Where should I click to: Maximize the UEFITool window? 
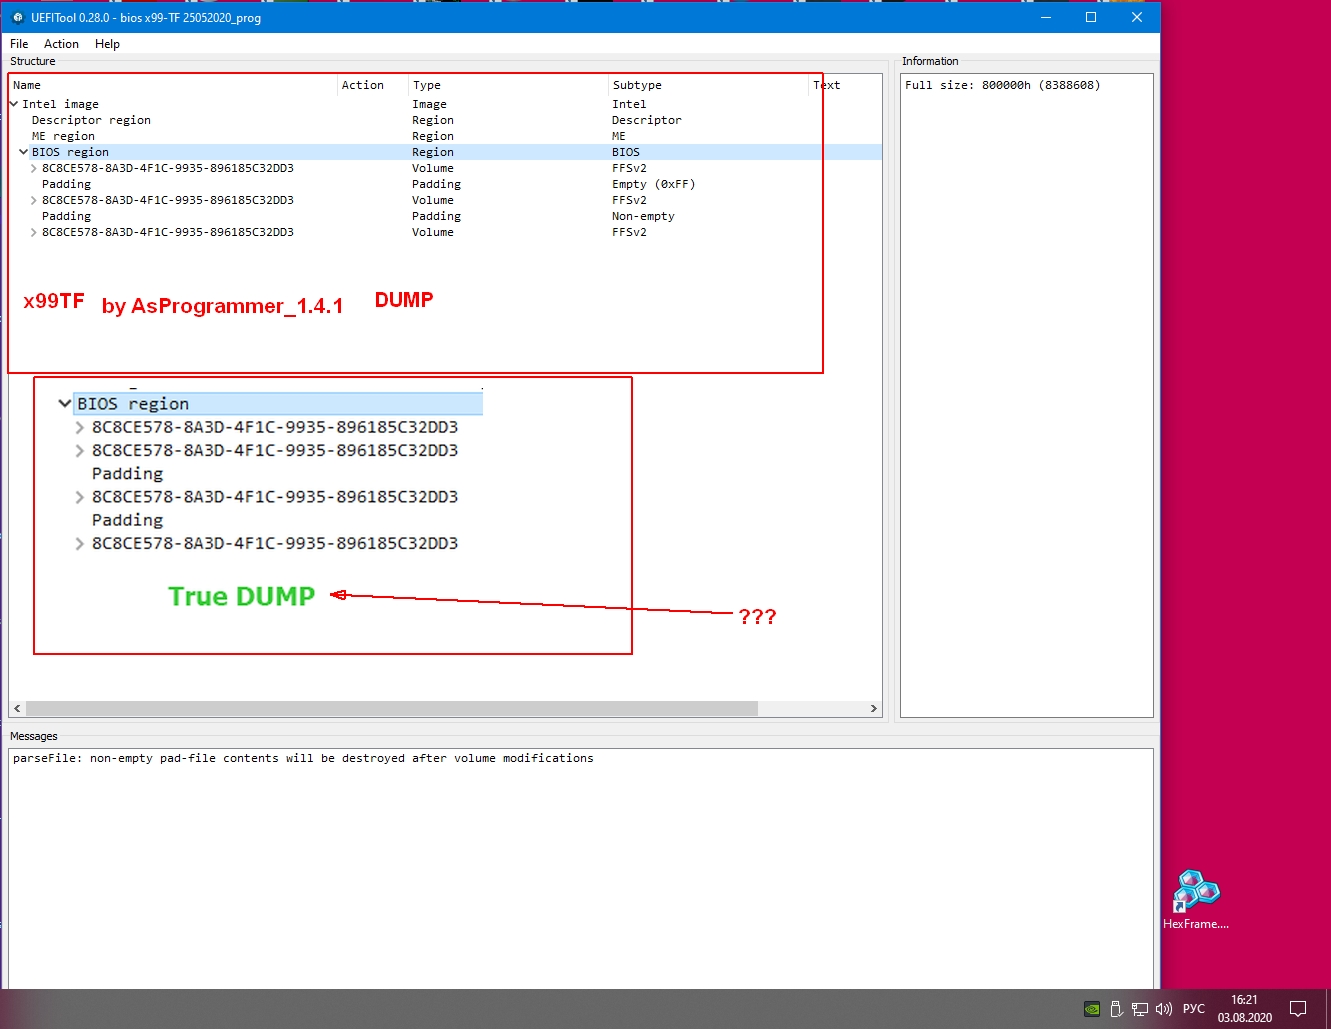tap(1091, 17)
